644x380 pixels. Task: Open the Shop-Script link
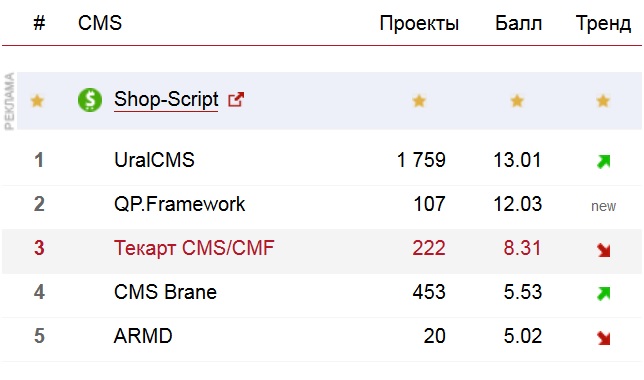pyautogui.click(x=166, y=99)
